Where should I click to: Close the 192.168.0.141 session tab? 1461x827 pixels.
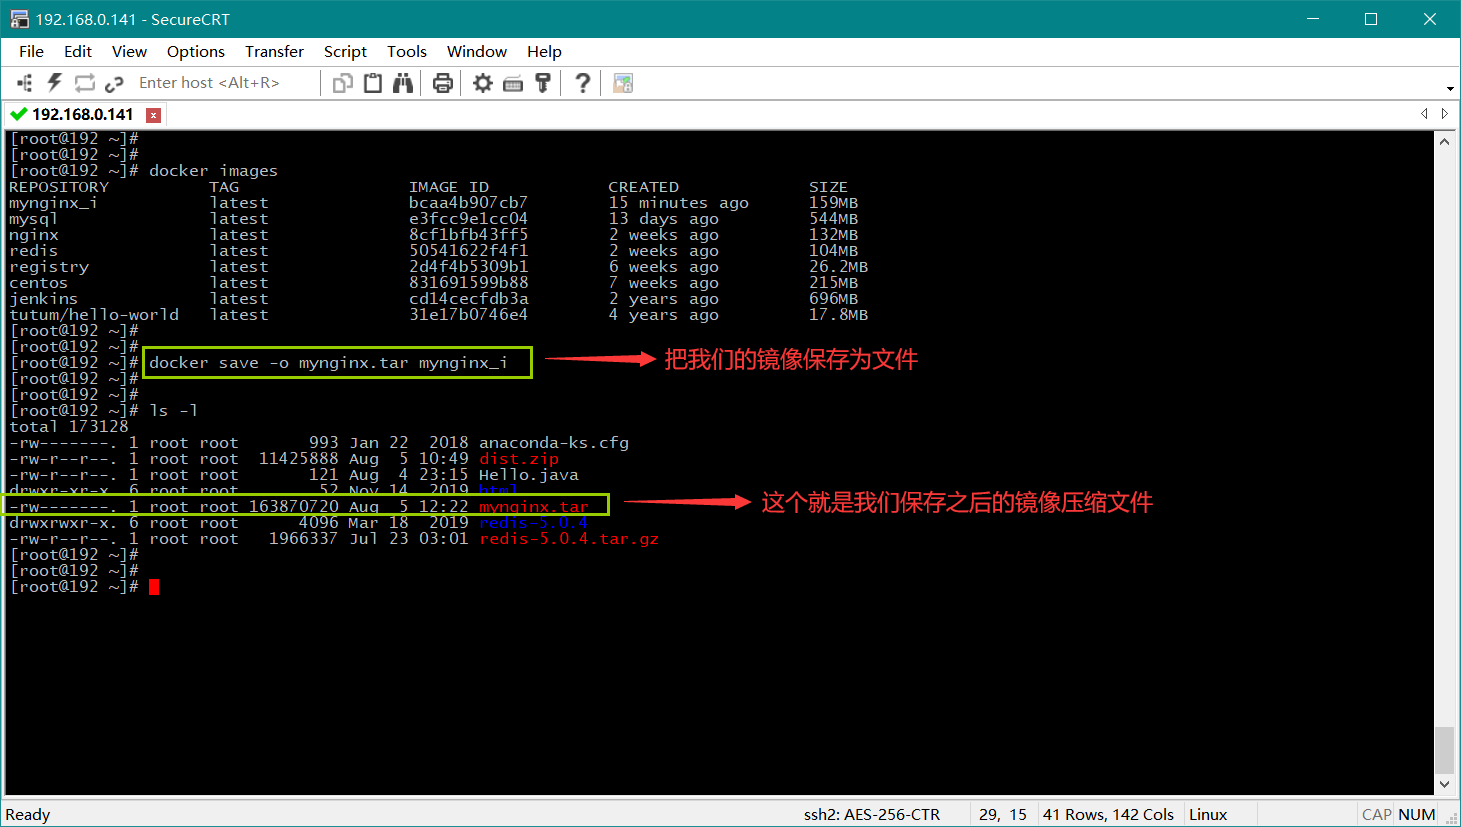pos(153,115)
